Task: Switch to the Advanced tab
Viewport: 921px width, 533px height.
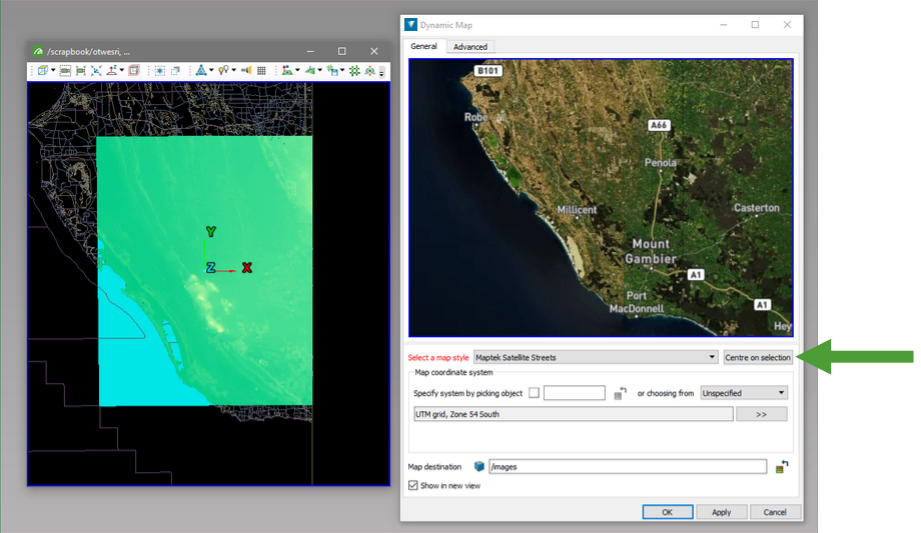Action: coord(470,47)
